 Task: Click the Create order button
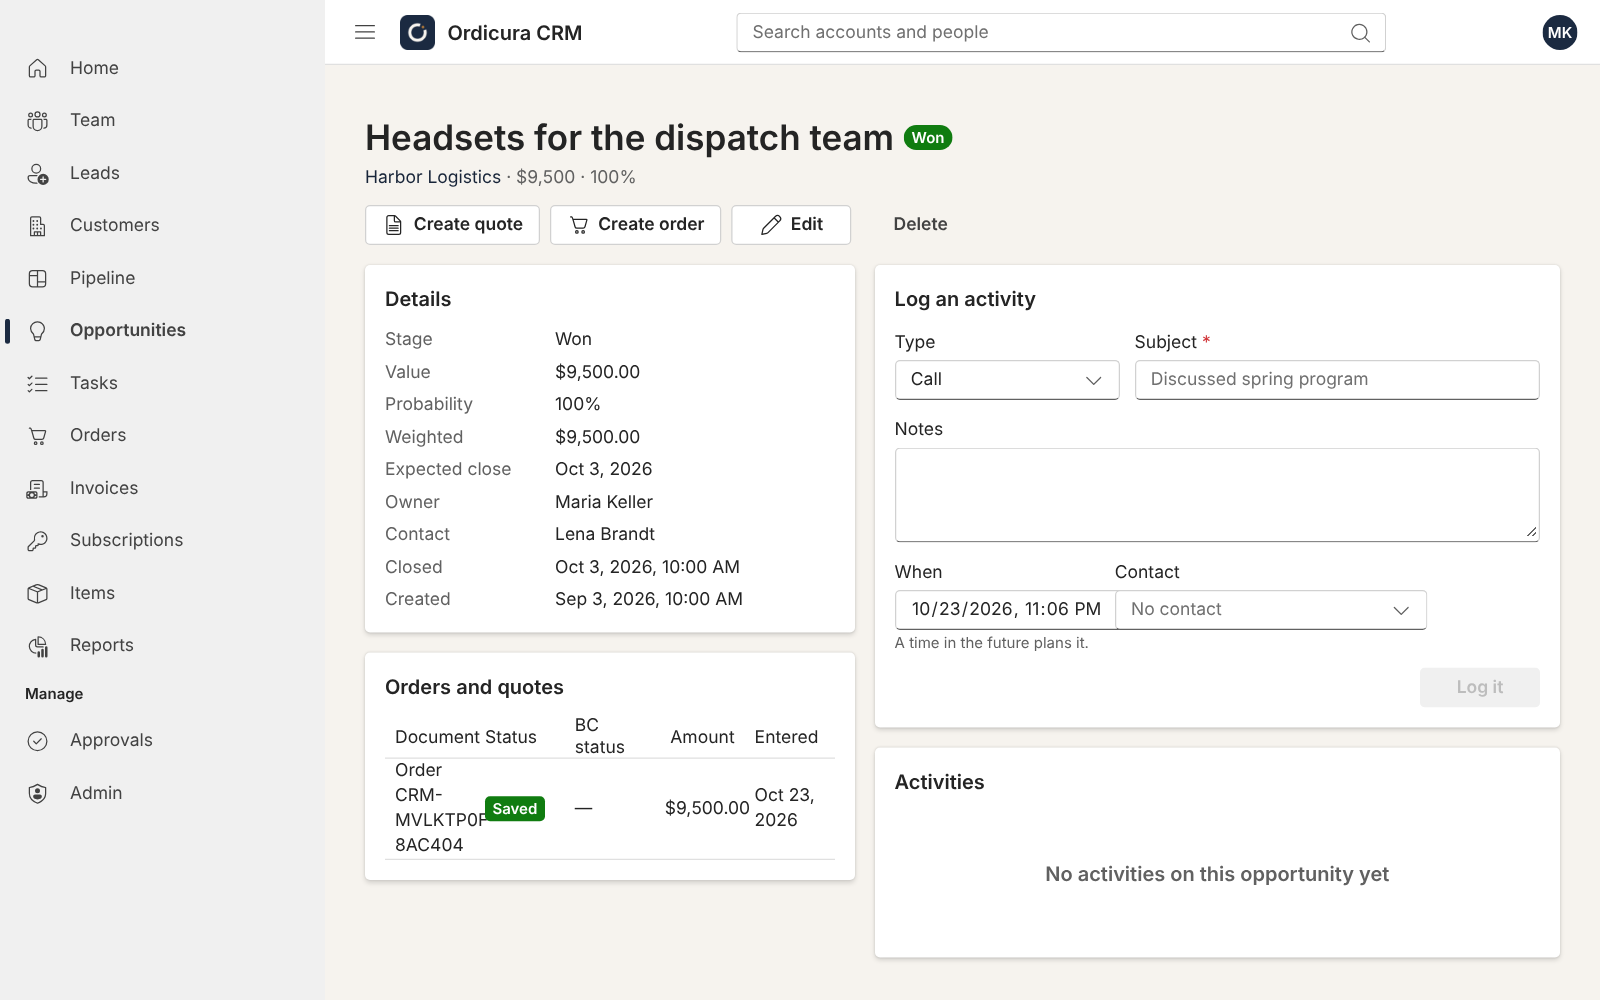(635, 225)
